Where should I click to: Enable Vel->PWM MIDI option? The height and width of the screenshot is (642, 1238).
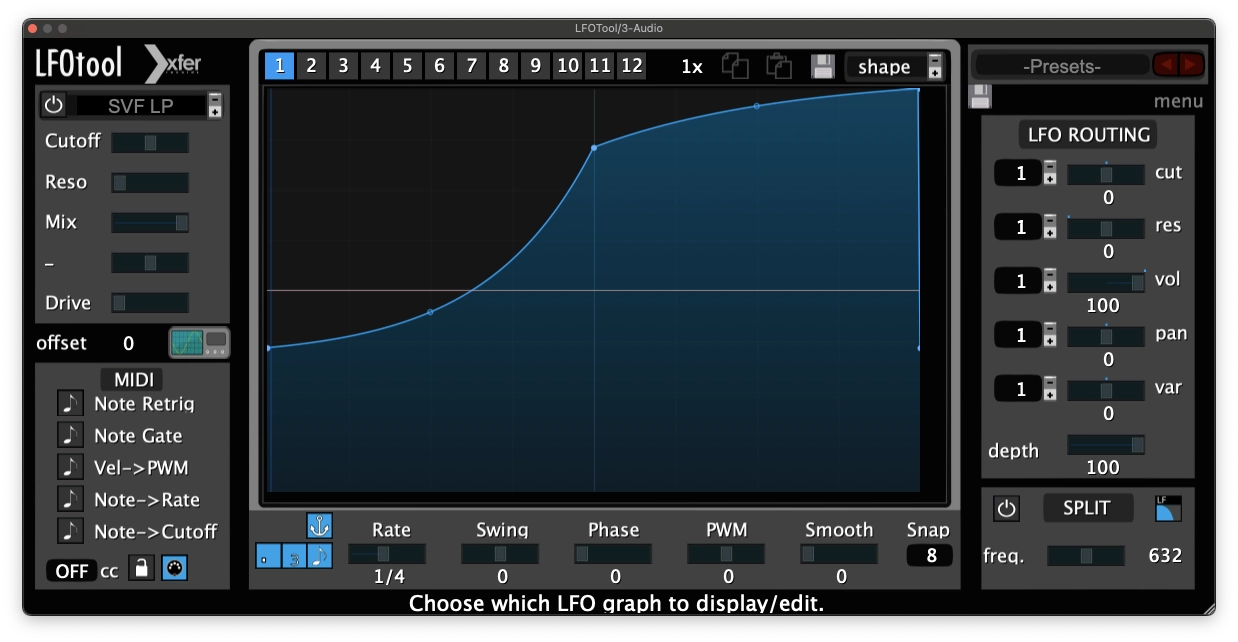click(70, 467)
